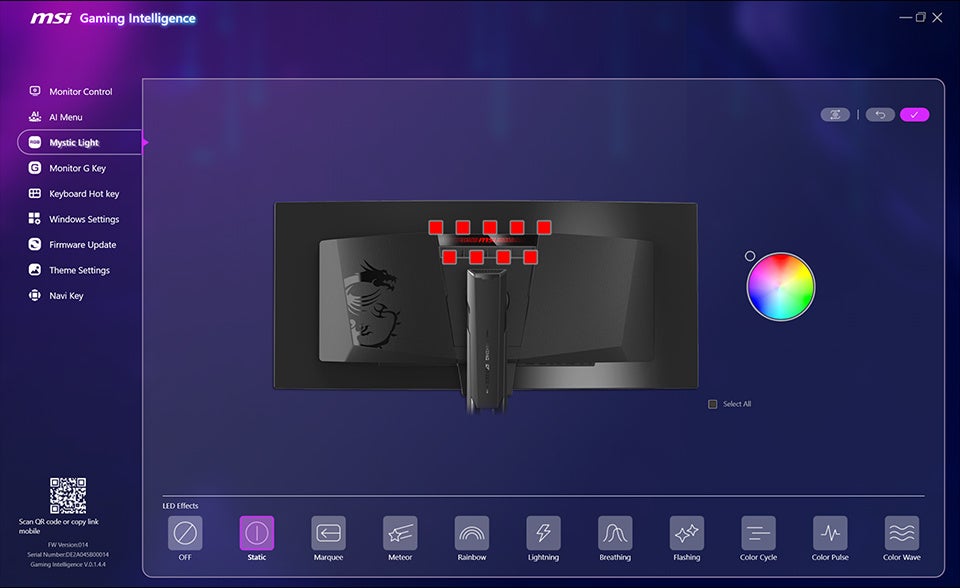
Task: Choose the Rainbow LED effect
Action: coord(471,532)
